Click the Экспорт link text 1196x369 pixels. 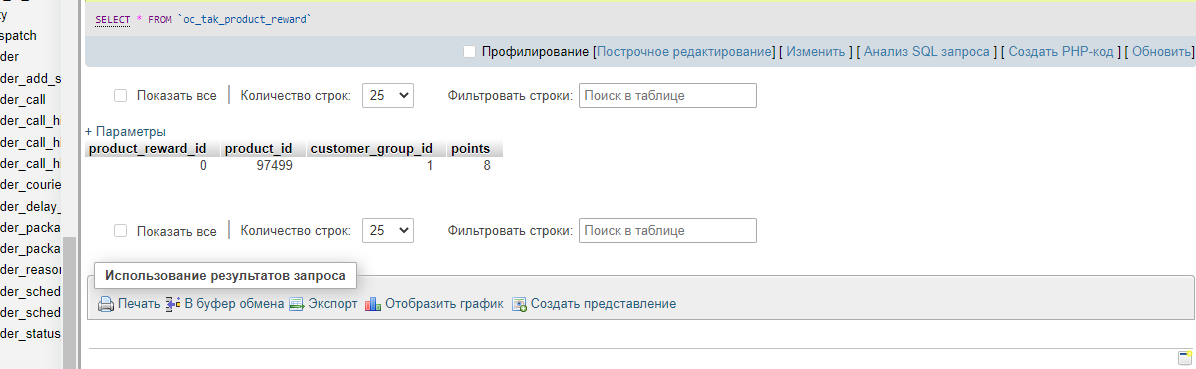[333, 304]
